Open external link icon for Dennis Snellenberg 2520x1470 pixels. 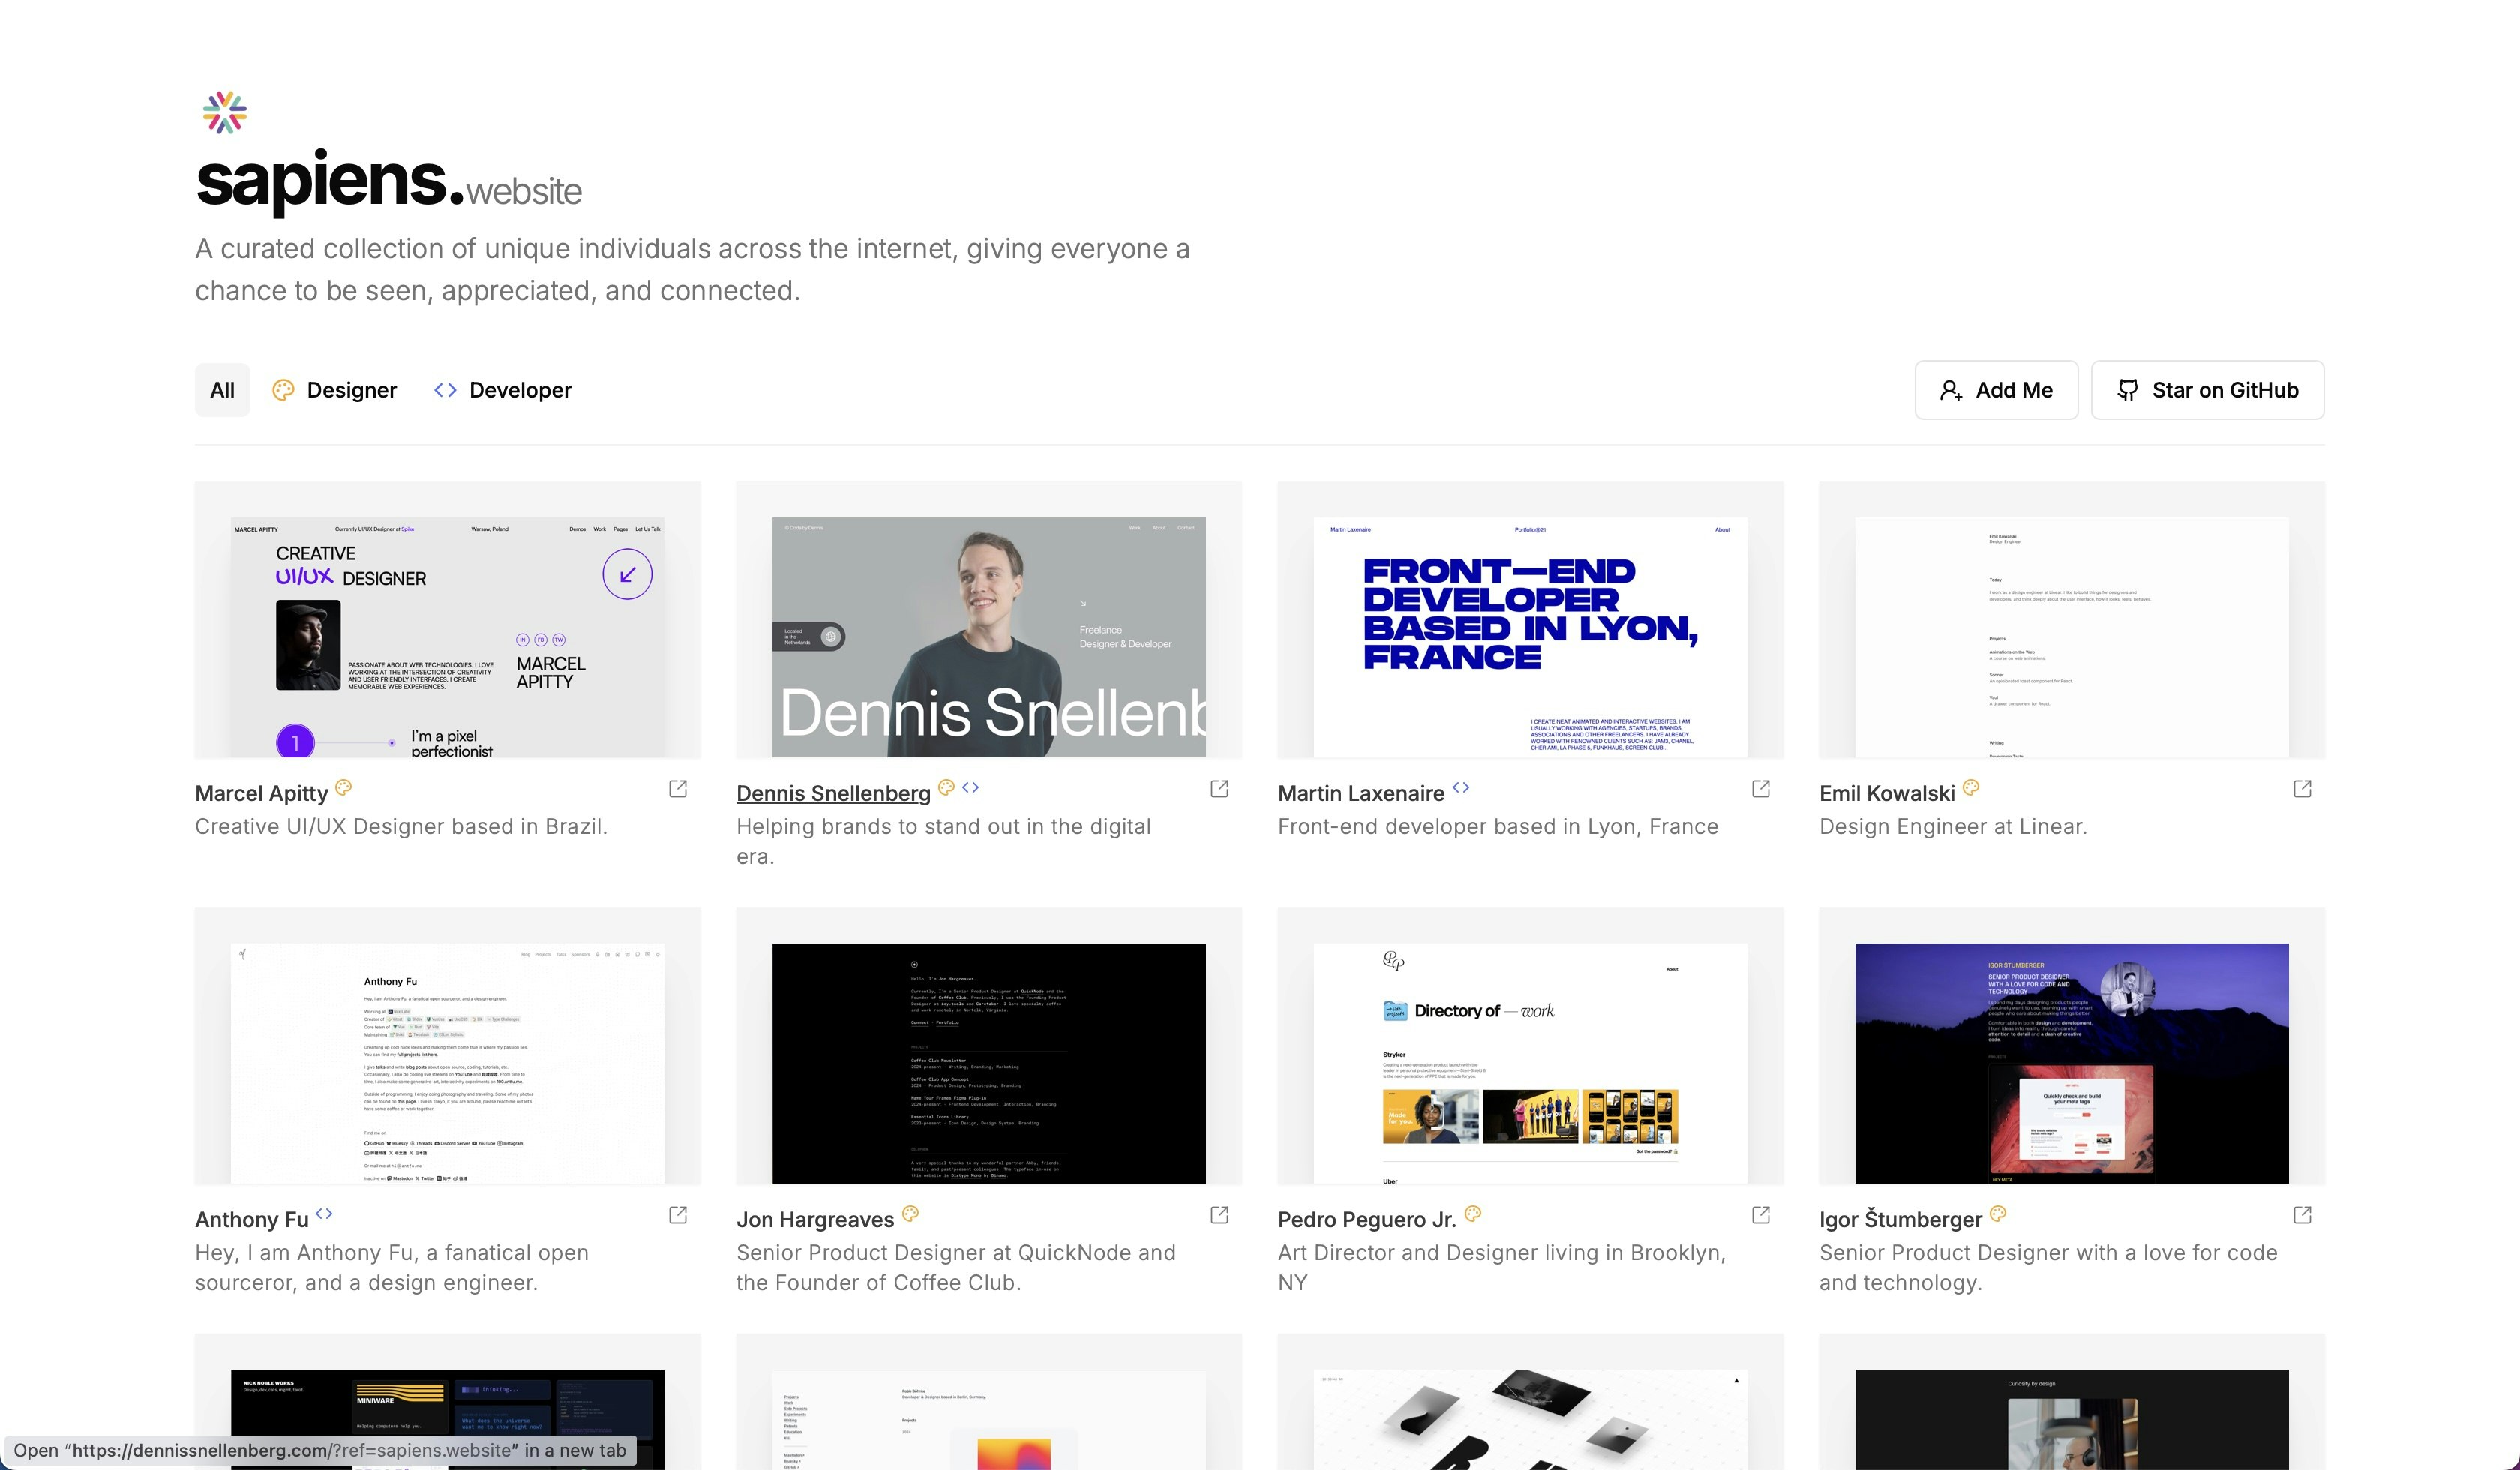click(x=1219, y=789)
